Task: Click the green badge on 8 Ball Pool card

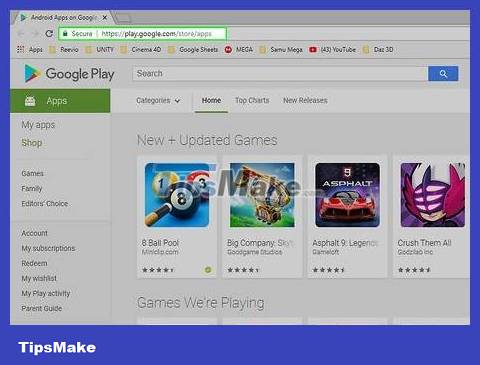Action: point(208,270)
